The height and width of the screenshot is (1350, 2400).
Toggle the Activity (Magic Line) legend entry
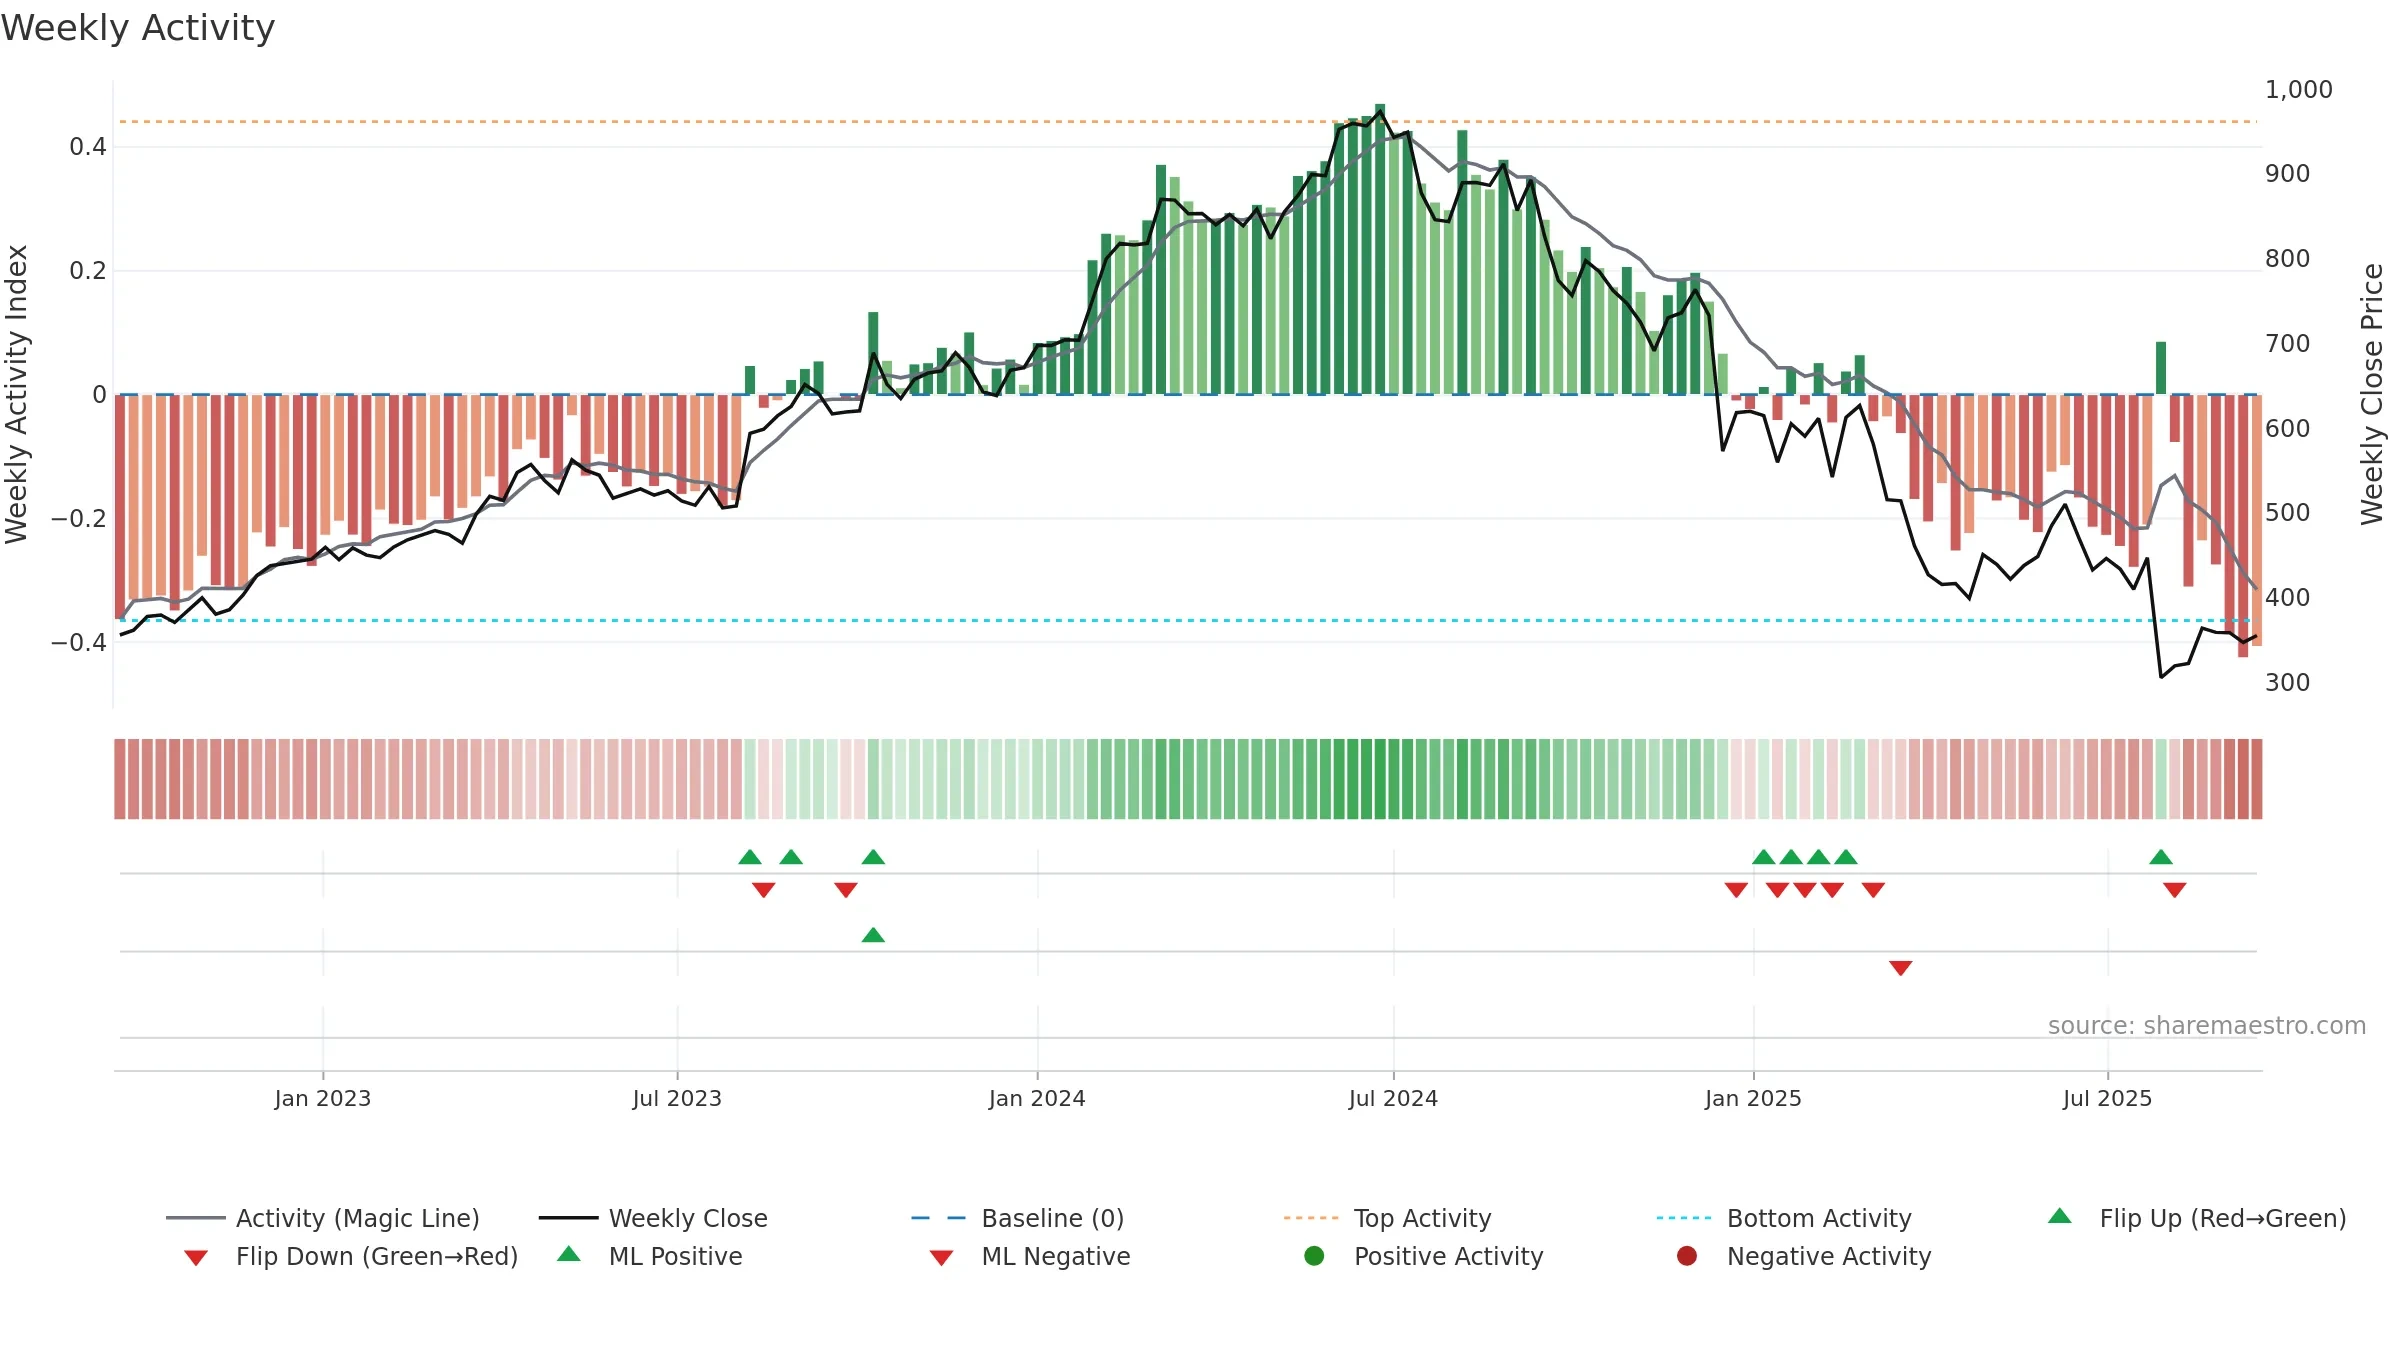tap(323, 1218)
